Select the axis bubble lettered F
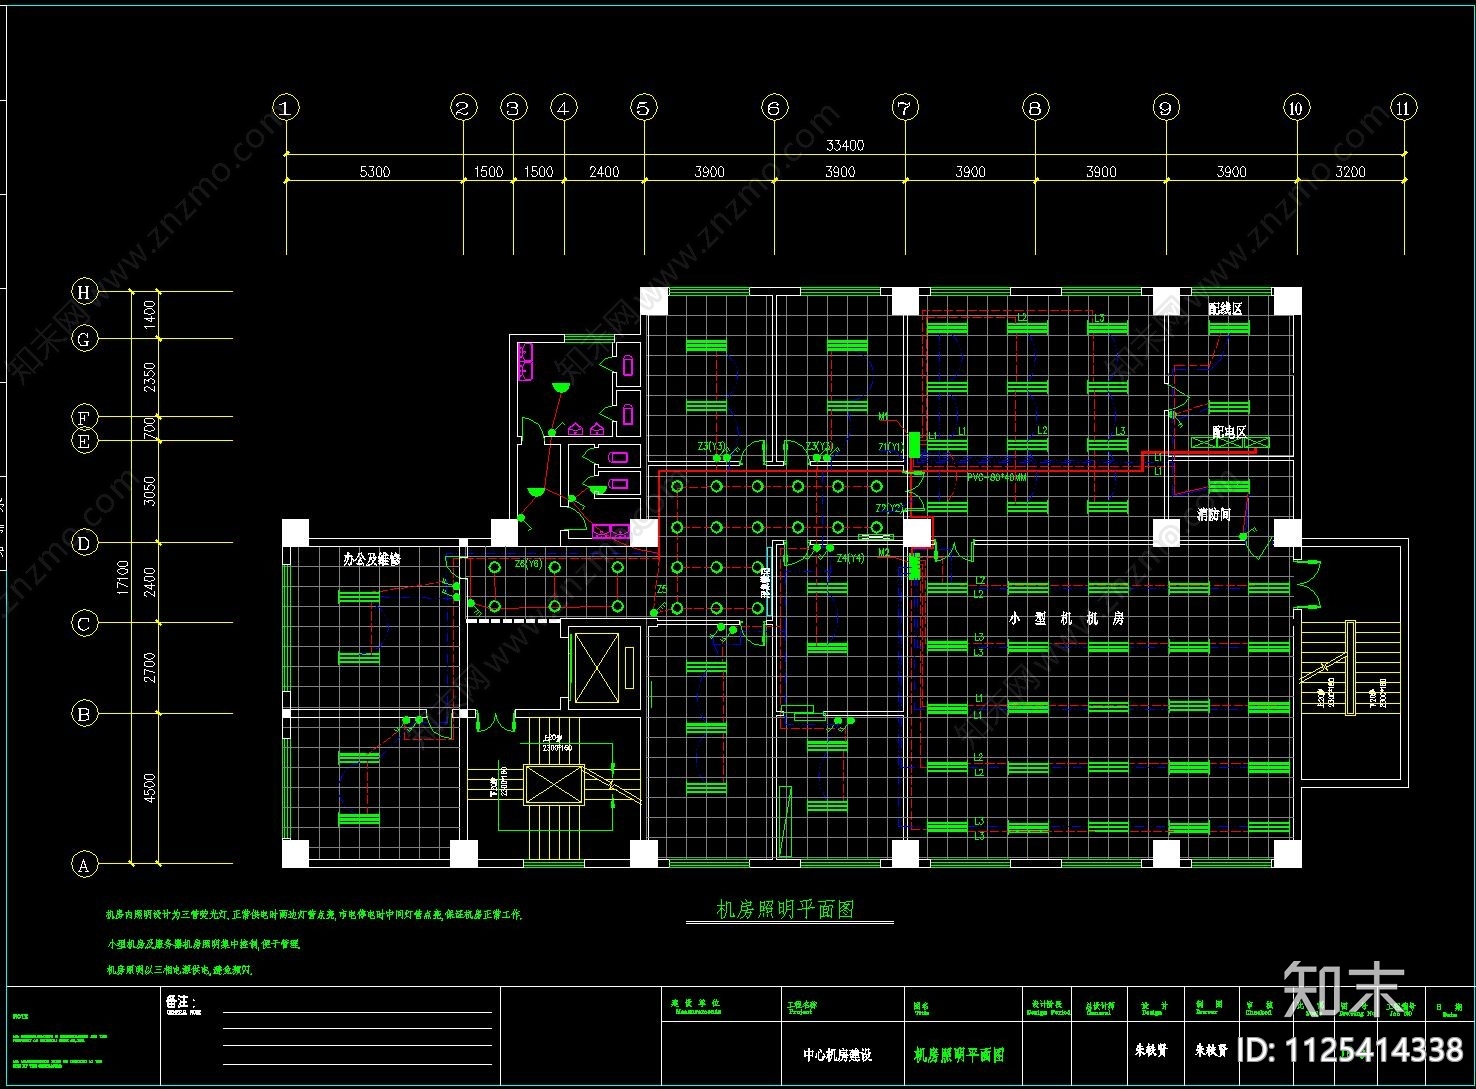This screenshot has width=1476, height=1089. pyautogui.click(x=84, y=417)
